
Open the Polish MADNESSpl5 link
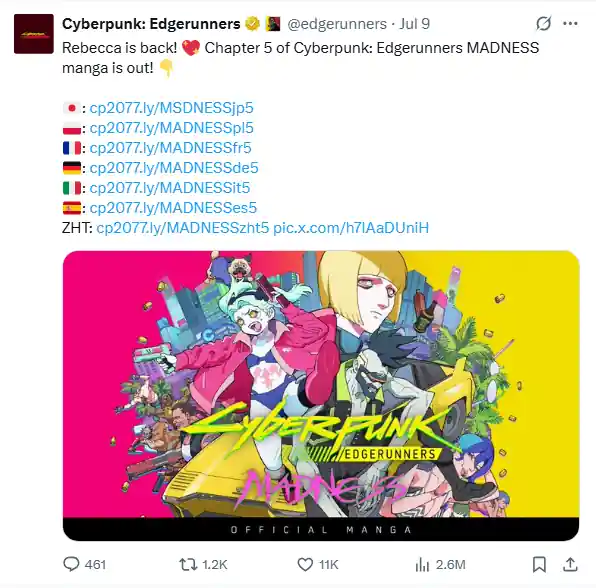171,128
